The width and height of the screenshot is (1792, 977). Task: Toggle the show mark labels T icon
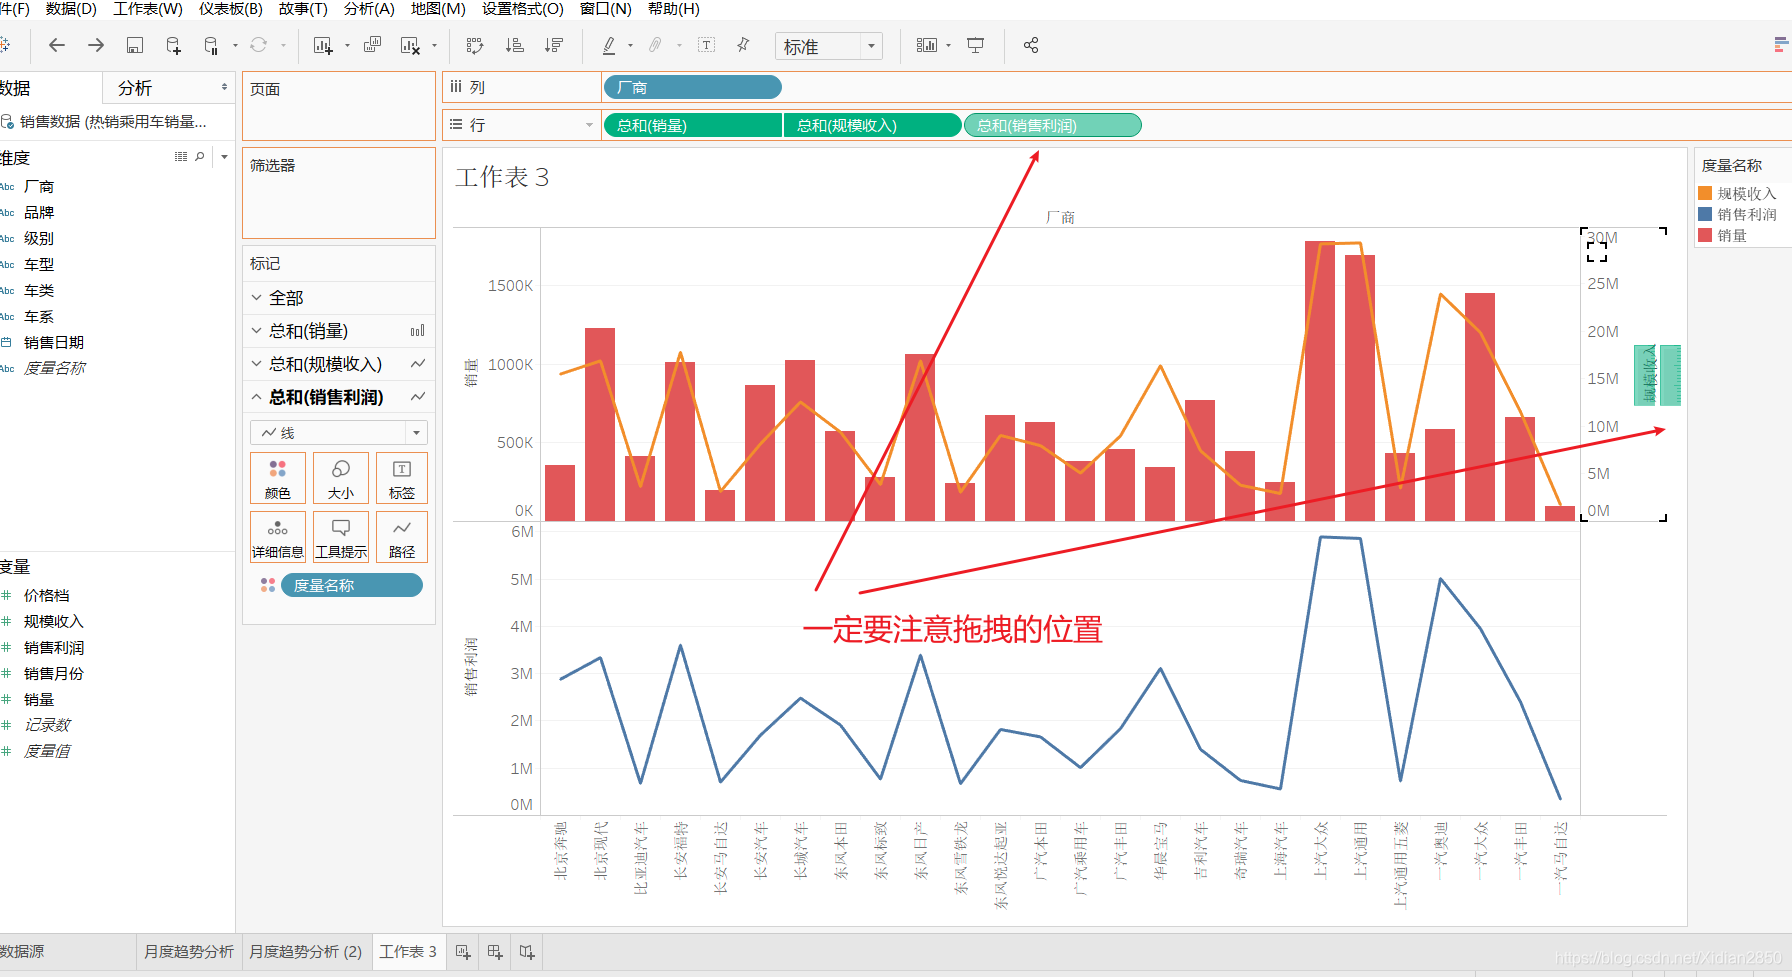[707, 45]
